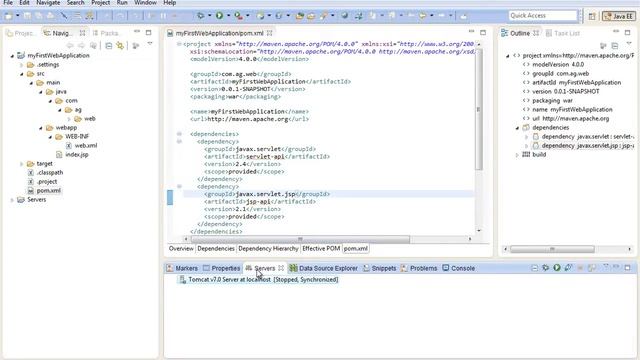
Task: Start the server with green Servers-view icon
Action: (557, 268)
